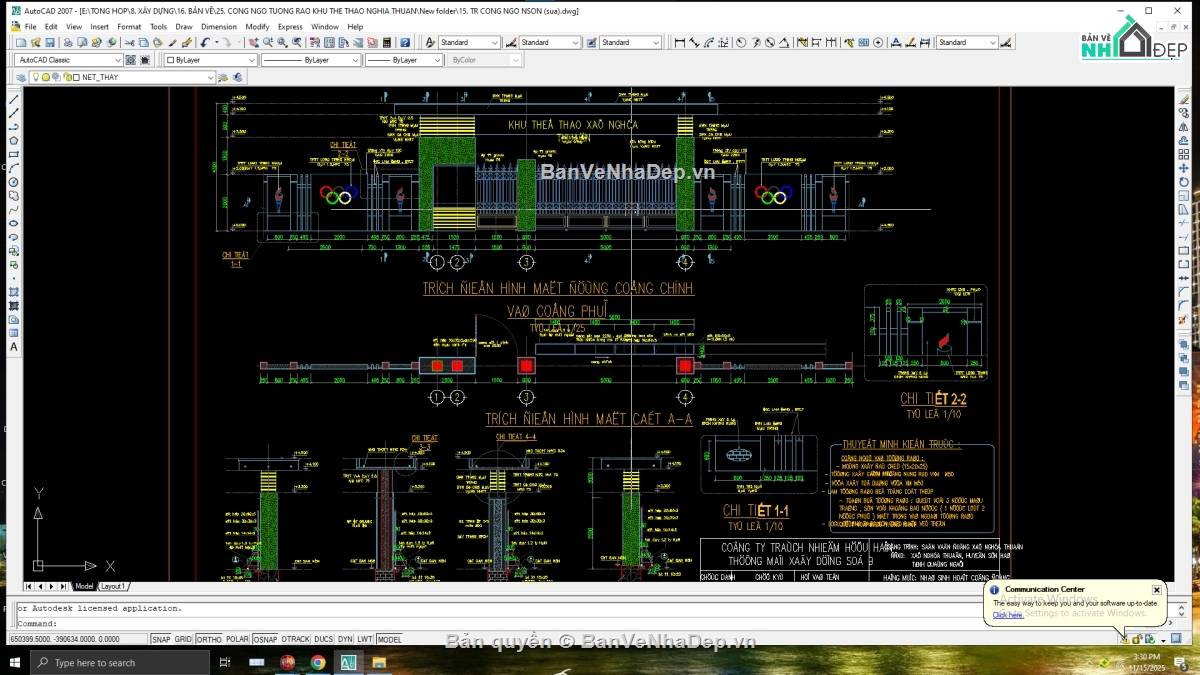Click the Match Properties brush icon
This screenshot has width=1200, height=675.
[x=187, y=42]
